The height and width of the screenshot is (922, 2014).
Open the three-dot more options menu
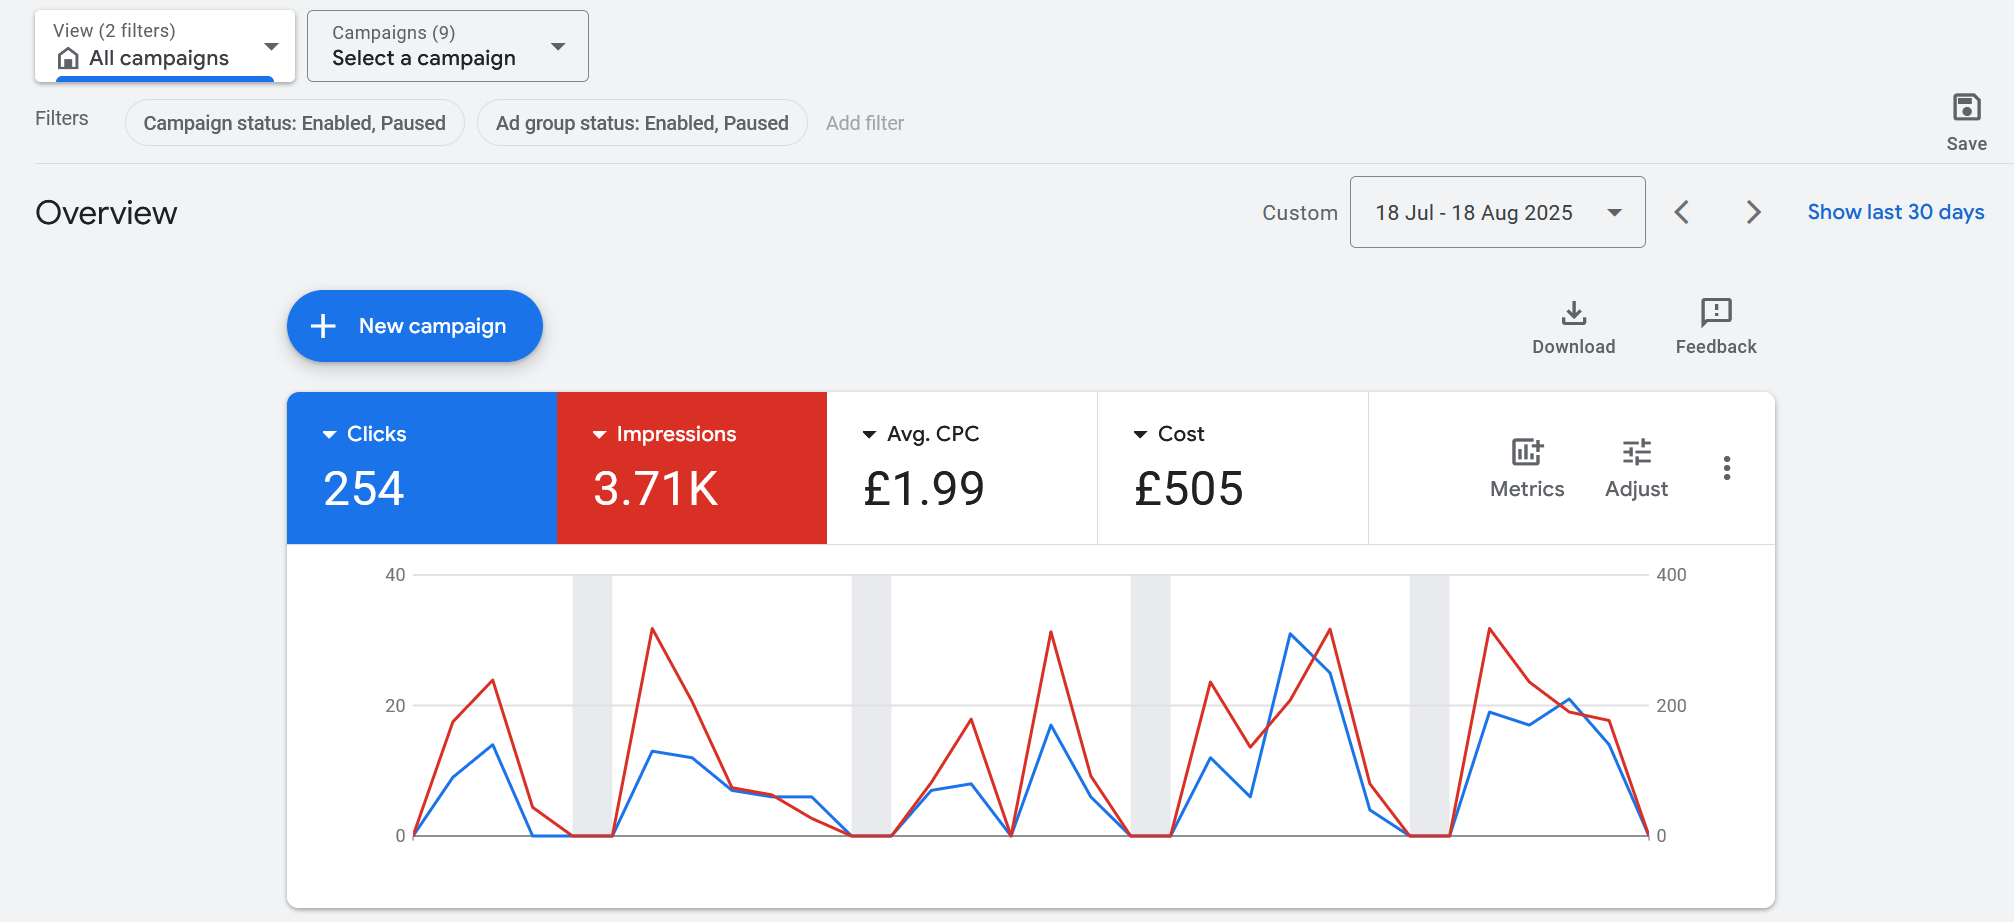(x=1726, y=468)
